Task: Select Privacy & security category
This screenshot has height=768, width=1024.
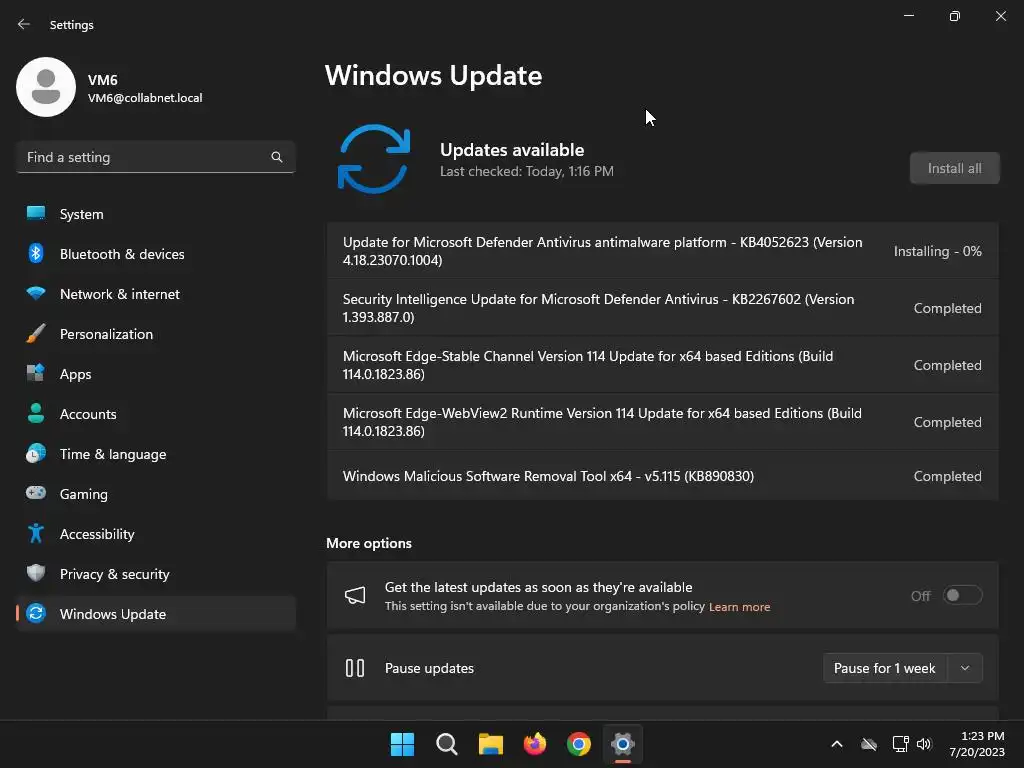Action: point(156,573)
